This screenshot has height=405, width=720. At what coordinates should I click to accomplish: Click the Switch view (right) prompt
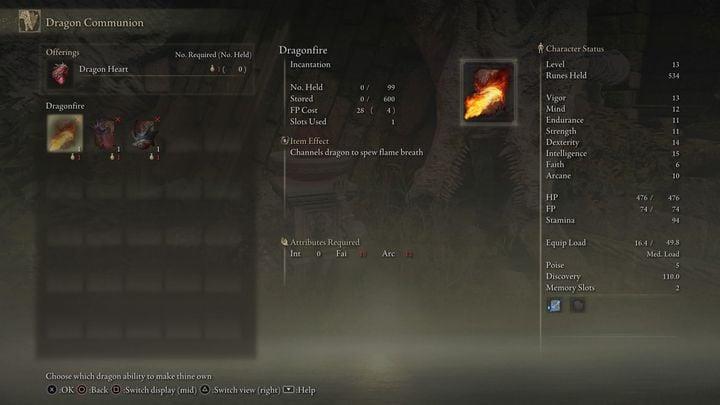[240, 390]
